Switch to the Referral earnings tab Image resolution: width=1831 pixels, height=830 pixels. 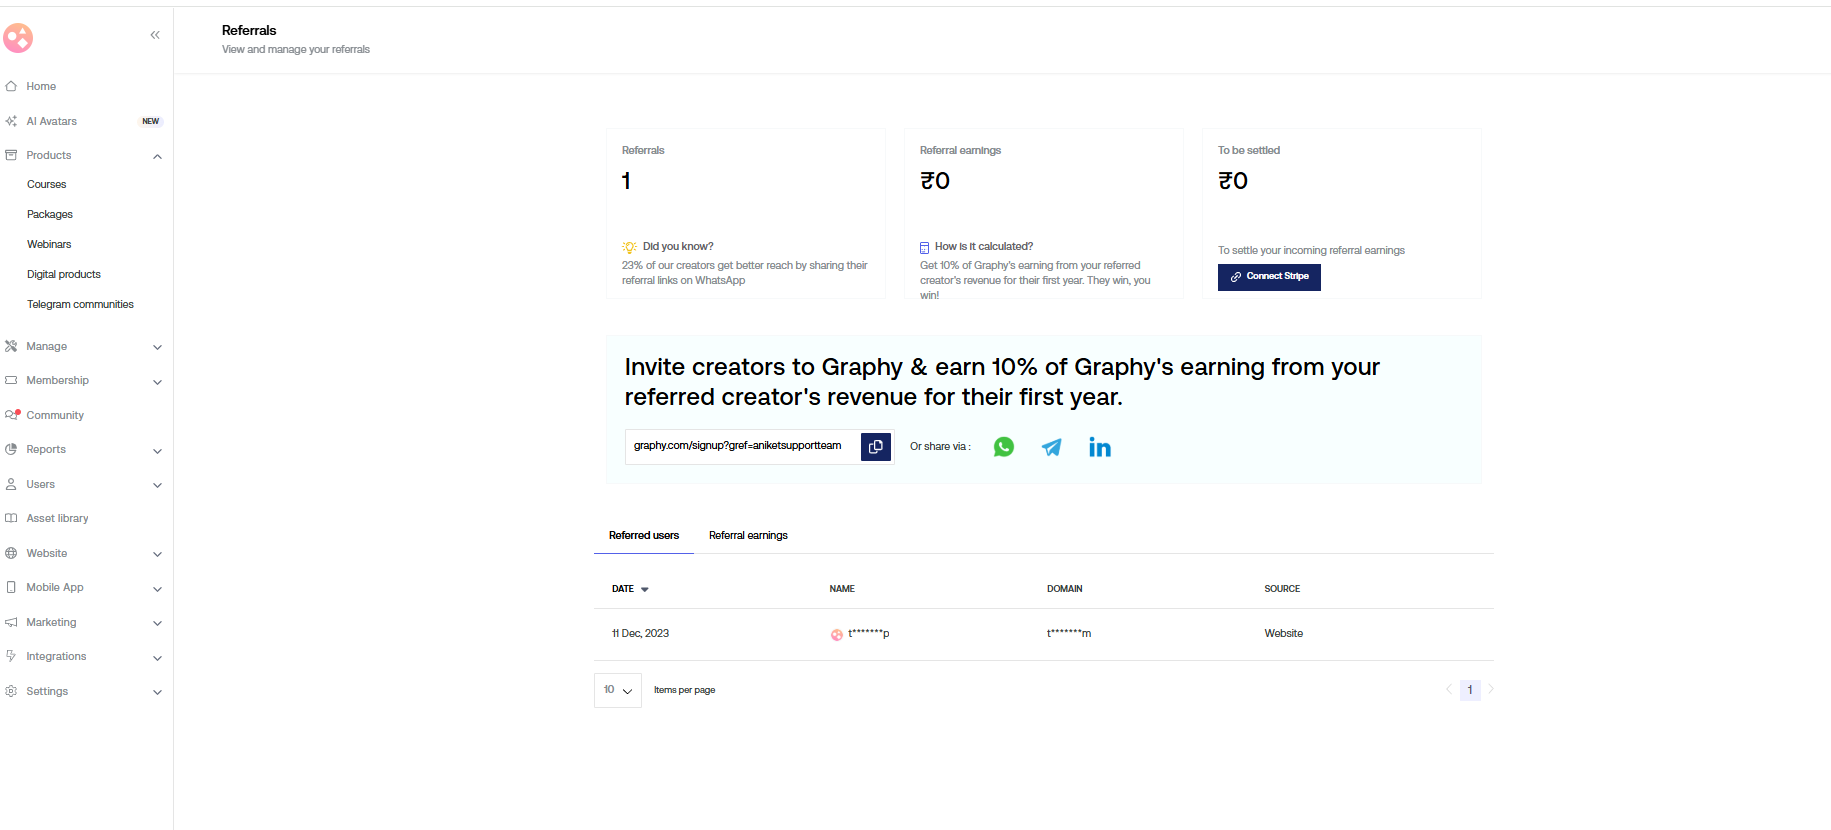click(x=748, y=536)
